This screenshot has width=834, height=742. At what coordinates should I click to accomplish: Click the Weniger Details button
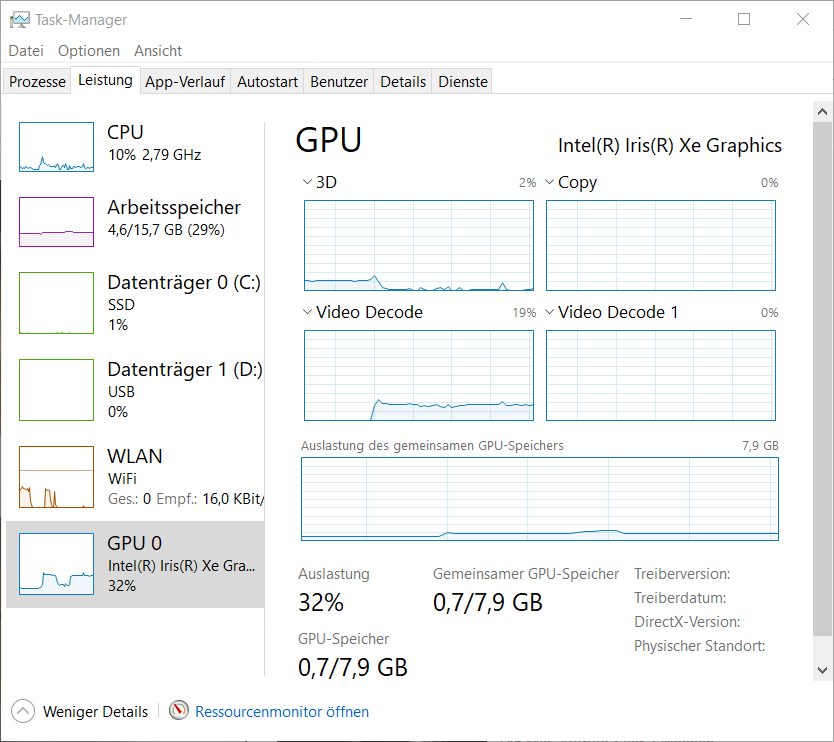tap(95, 712)
